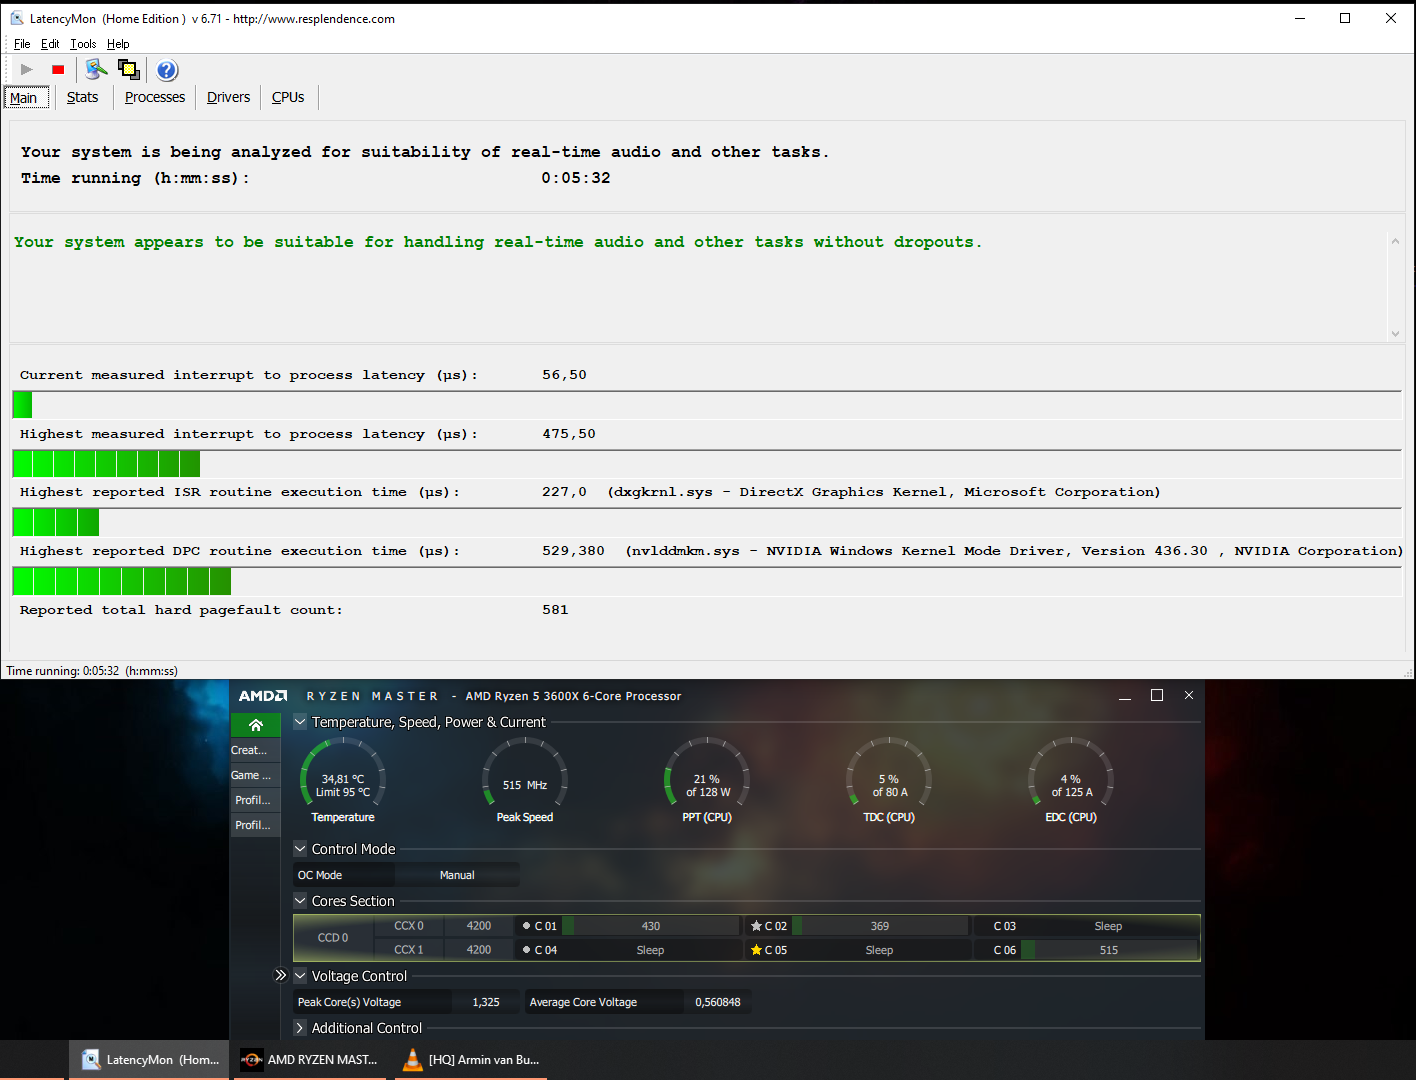This screenshot has width=1416, height=1080.
Task: Click the CCX 0 speed value 4200
Action: click(479, 926)
